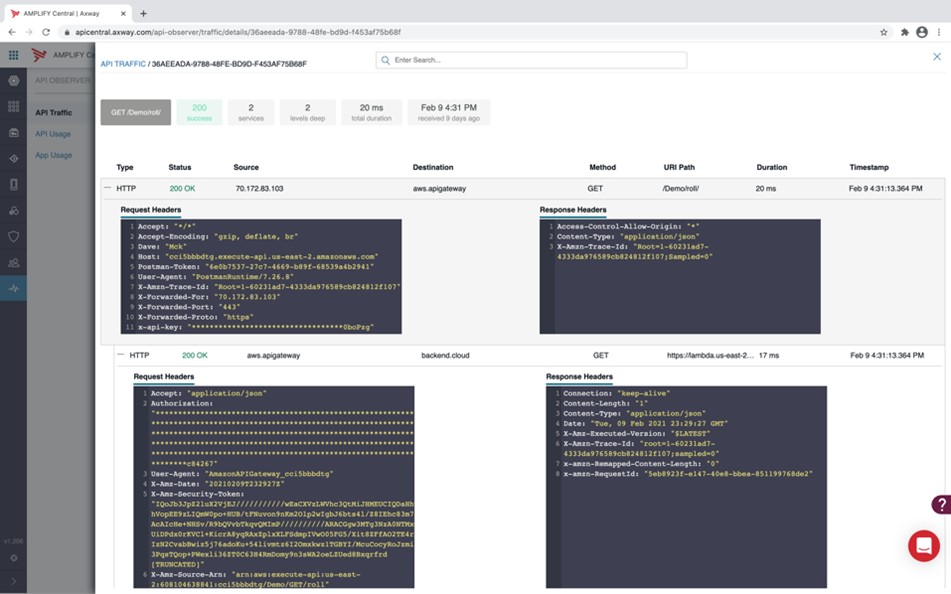951x594 pixels.
Task: Click the Feb 9 4:31 PM received tile
Action: 449,112
